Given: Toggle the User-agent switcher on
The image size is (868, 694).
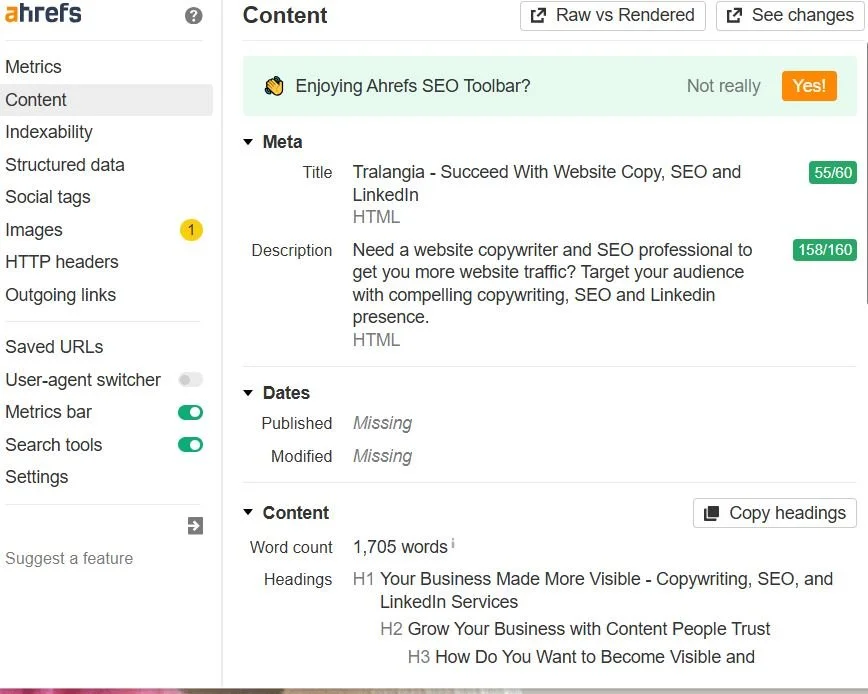Looking at the screenshot, I should click(x=190, y=380).
